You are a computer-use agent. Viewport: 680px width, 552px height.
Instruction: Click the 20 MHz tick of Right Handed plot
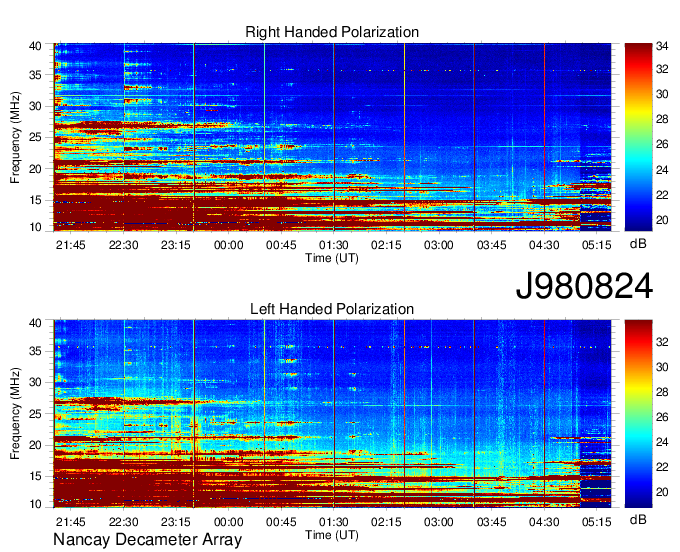click(x=35, y=169)
